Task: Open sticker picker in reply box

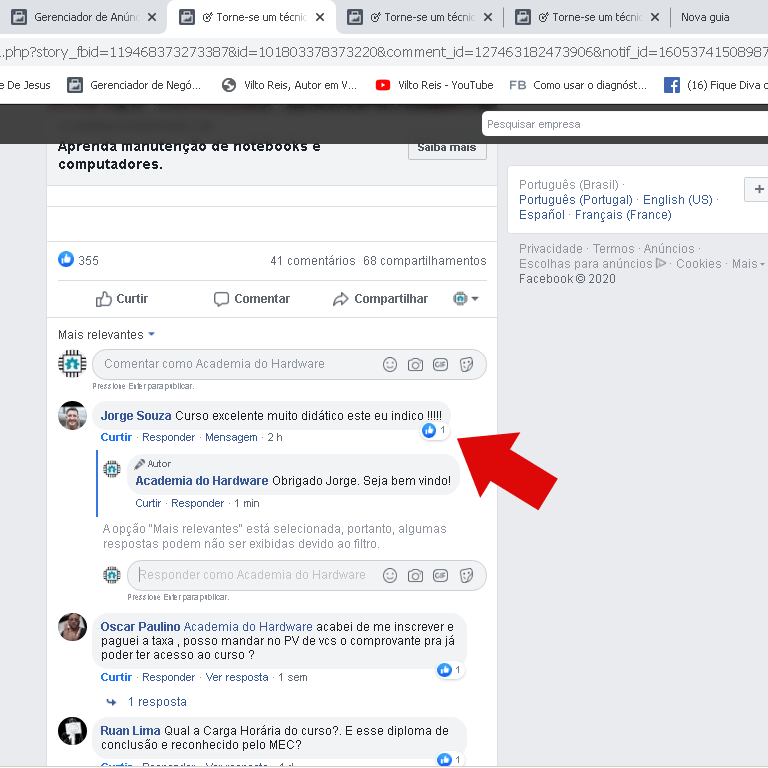Action: pos(466,576)
